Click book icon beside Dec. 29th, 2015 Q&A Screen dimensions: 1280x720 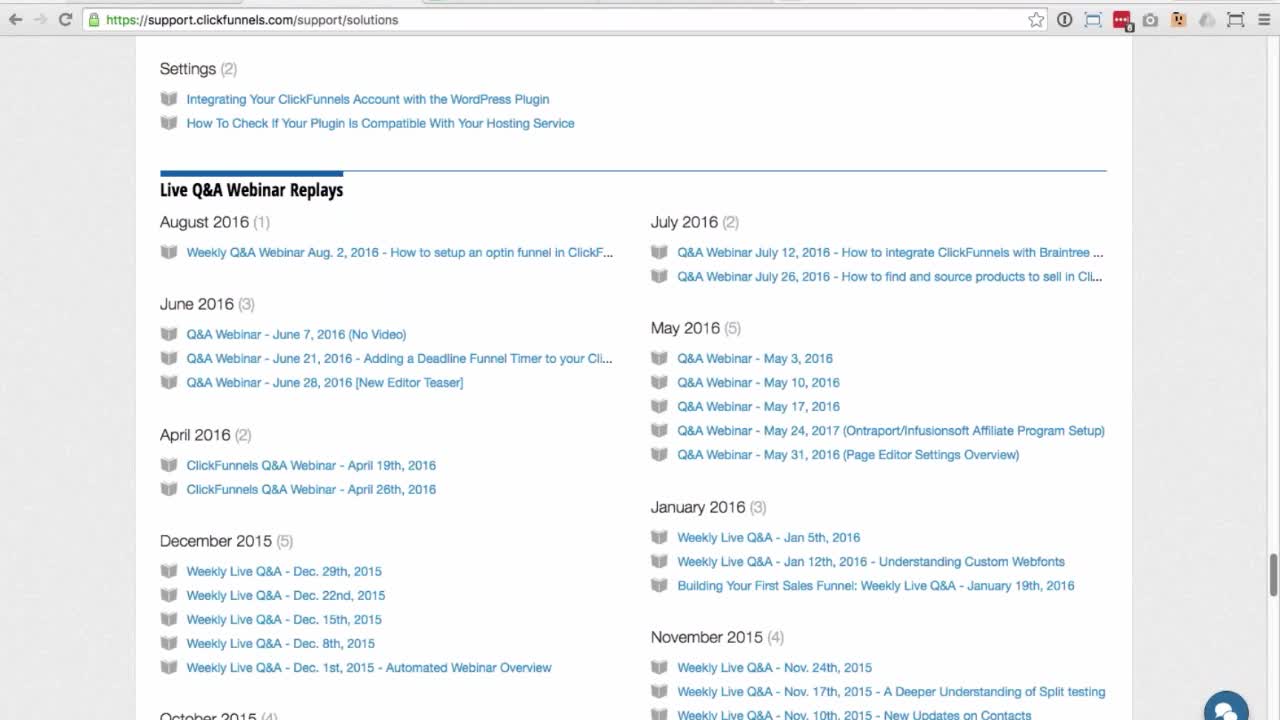[169, 571]
